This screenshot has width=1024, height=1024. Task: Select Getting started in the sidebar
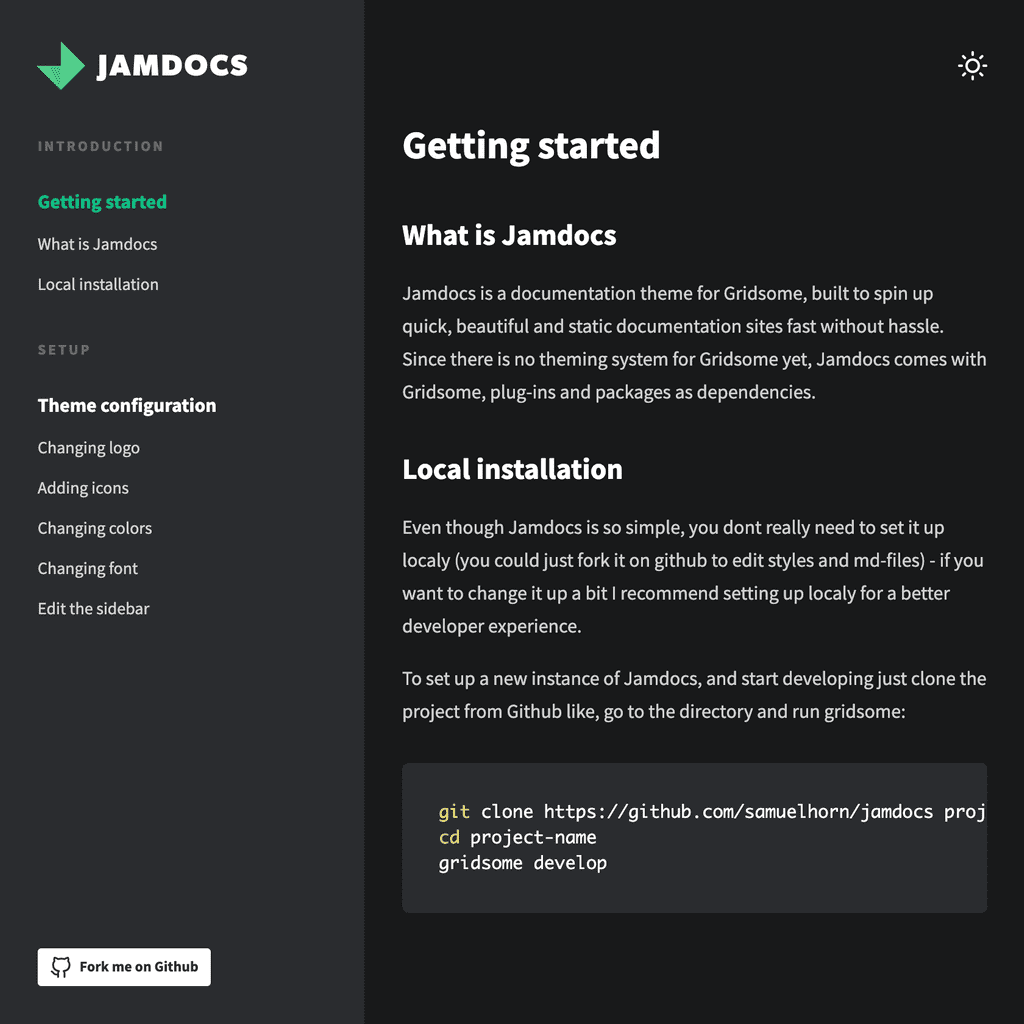tap(101, 201)
